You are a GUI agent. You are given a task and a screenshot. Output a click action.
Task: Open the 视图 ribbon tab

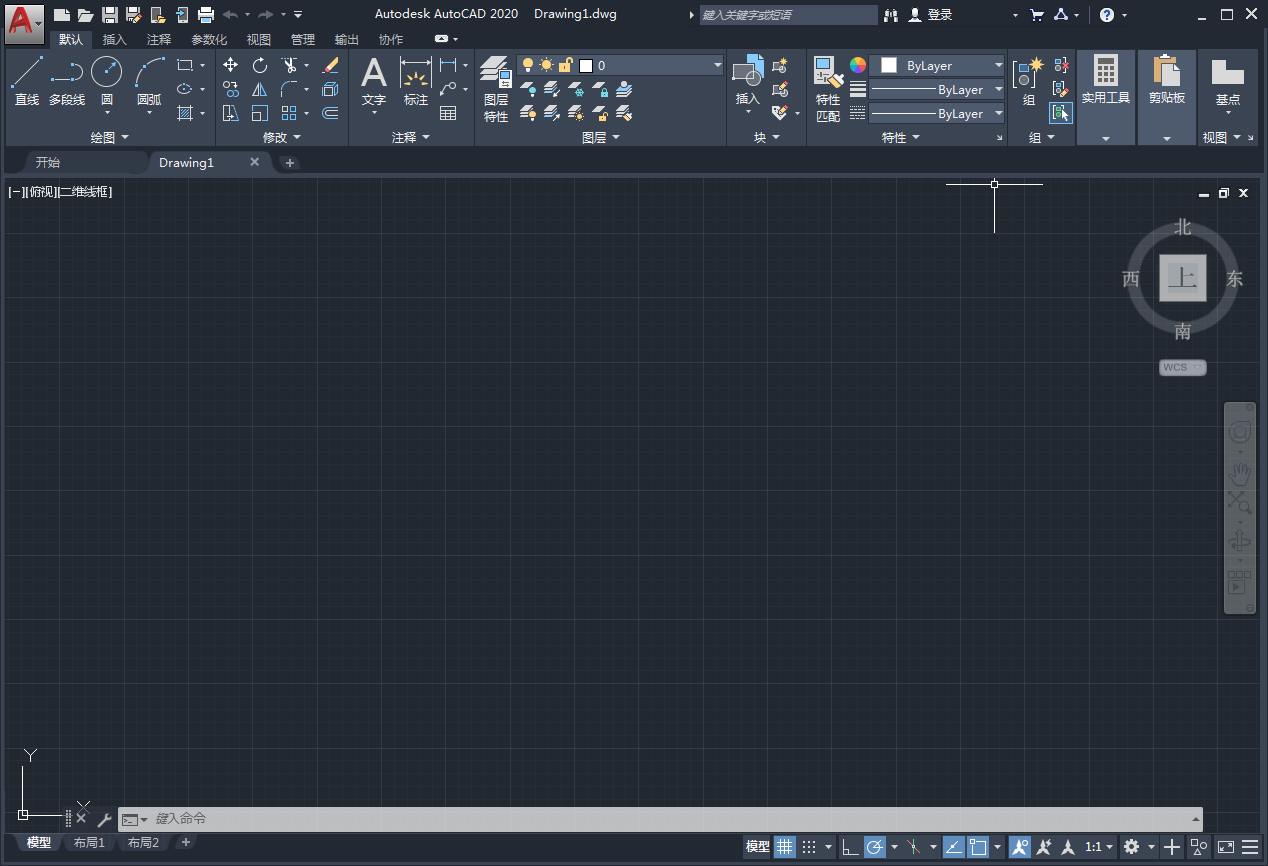(258, 39)
